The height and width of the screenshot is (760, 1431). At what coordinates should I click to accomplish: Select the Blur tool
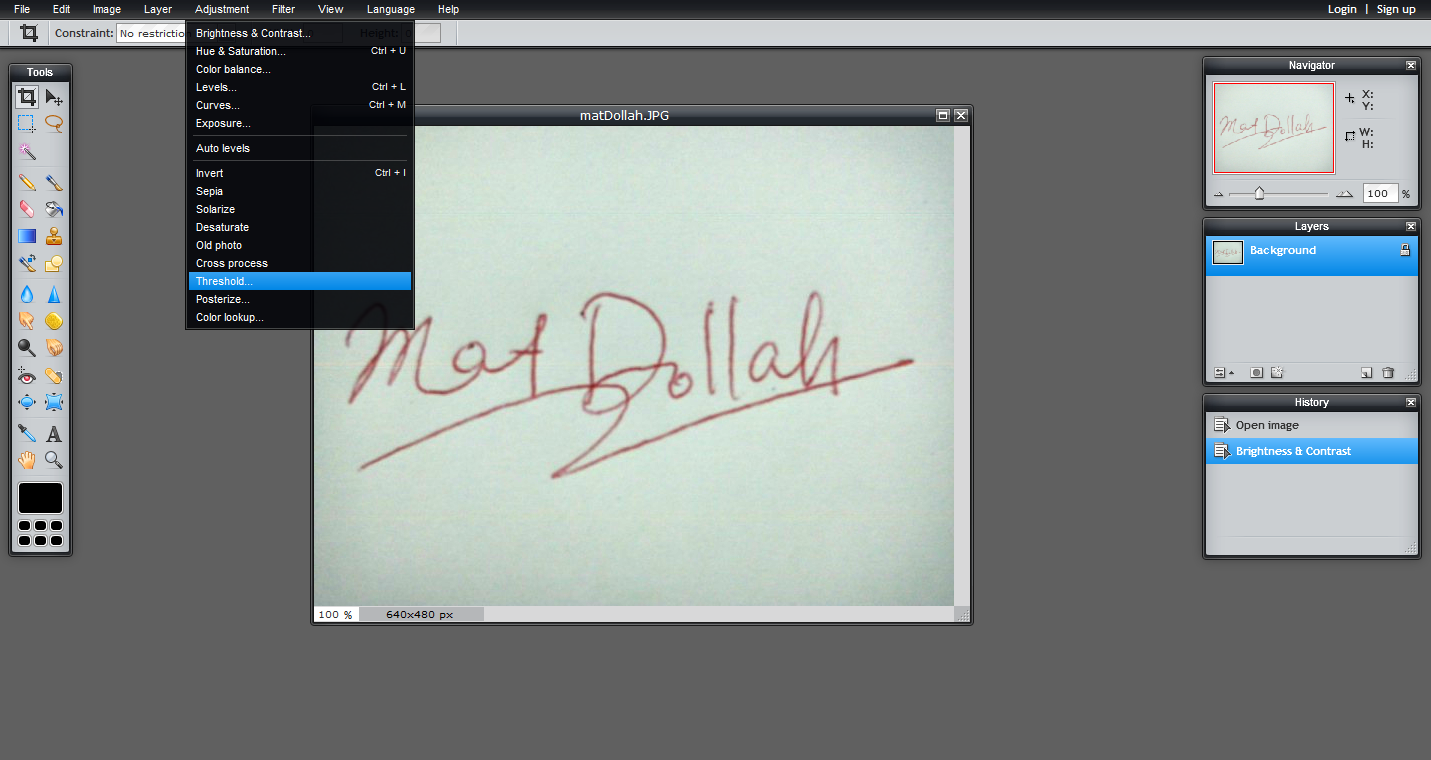27,295
